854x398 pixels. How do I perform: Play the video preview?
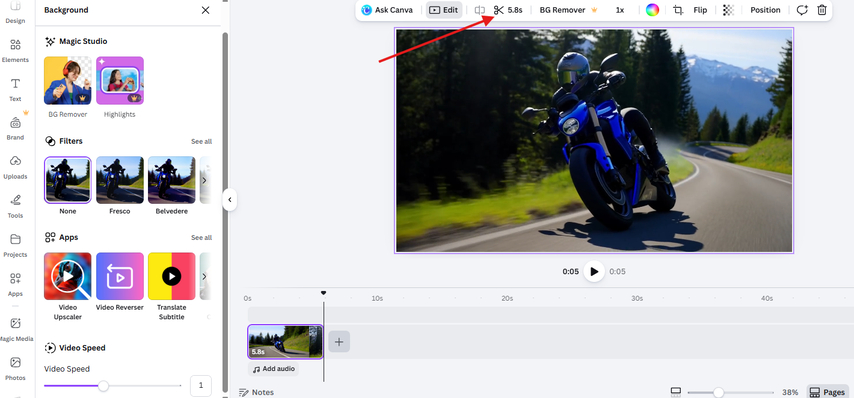point(594,271)
